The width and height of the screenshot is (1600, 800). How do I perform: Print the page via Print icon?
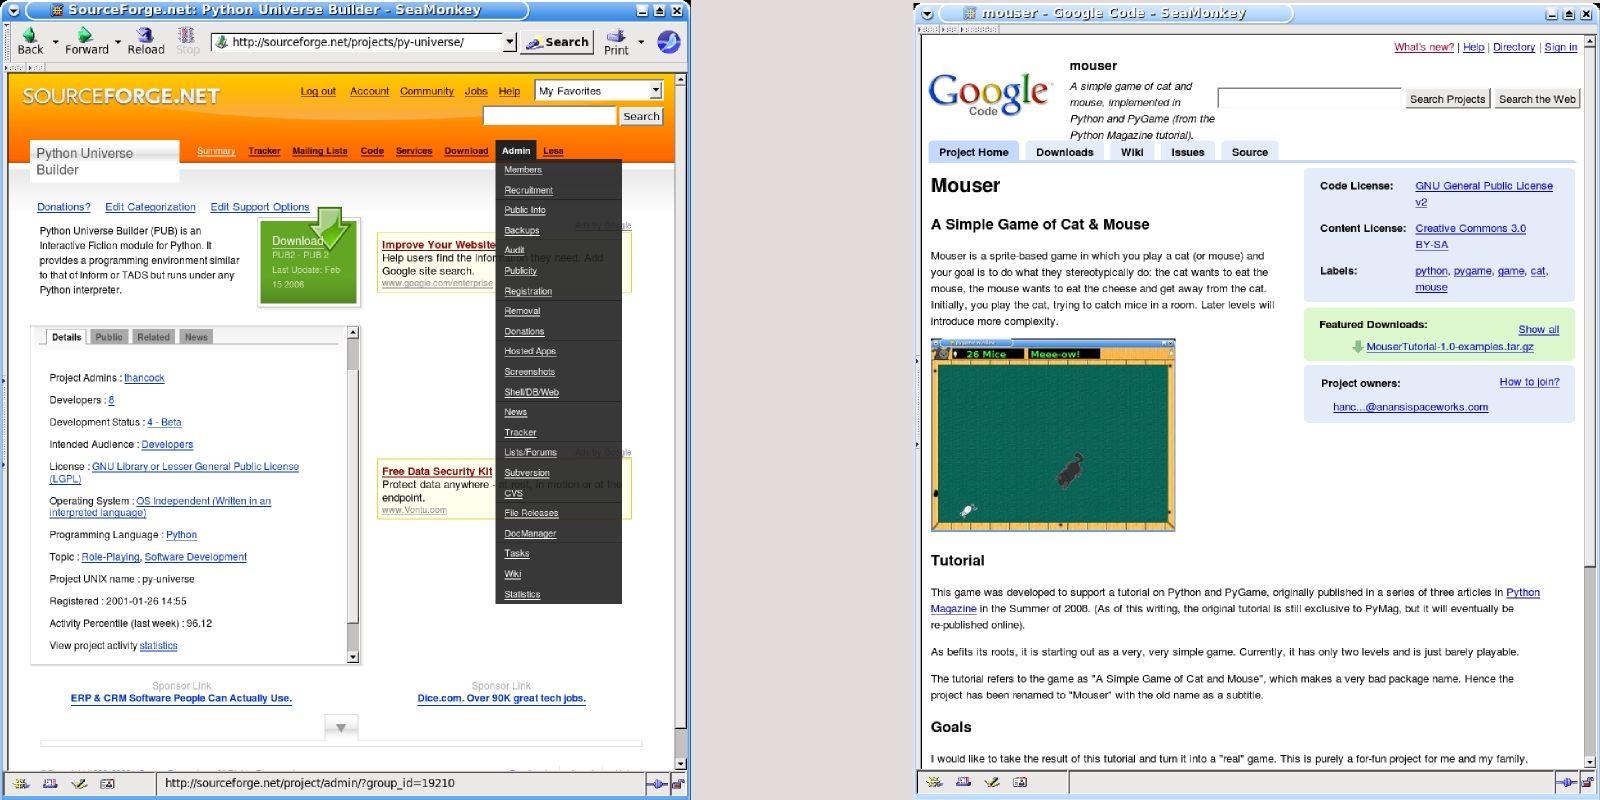[x=616, y=41]
